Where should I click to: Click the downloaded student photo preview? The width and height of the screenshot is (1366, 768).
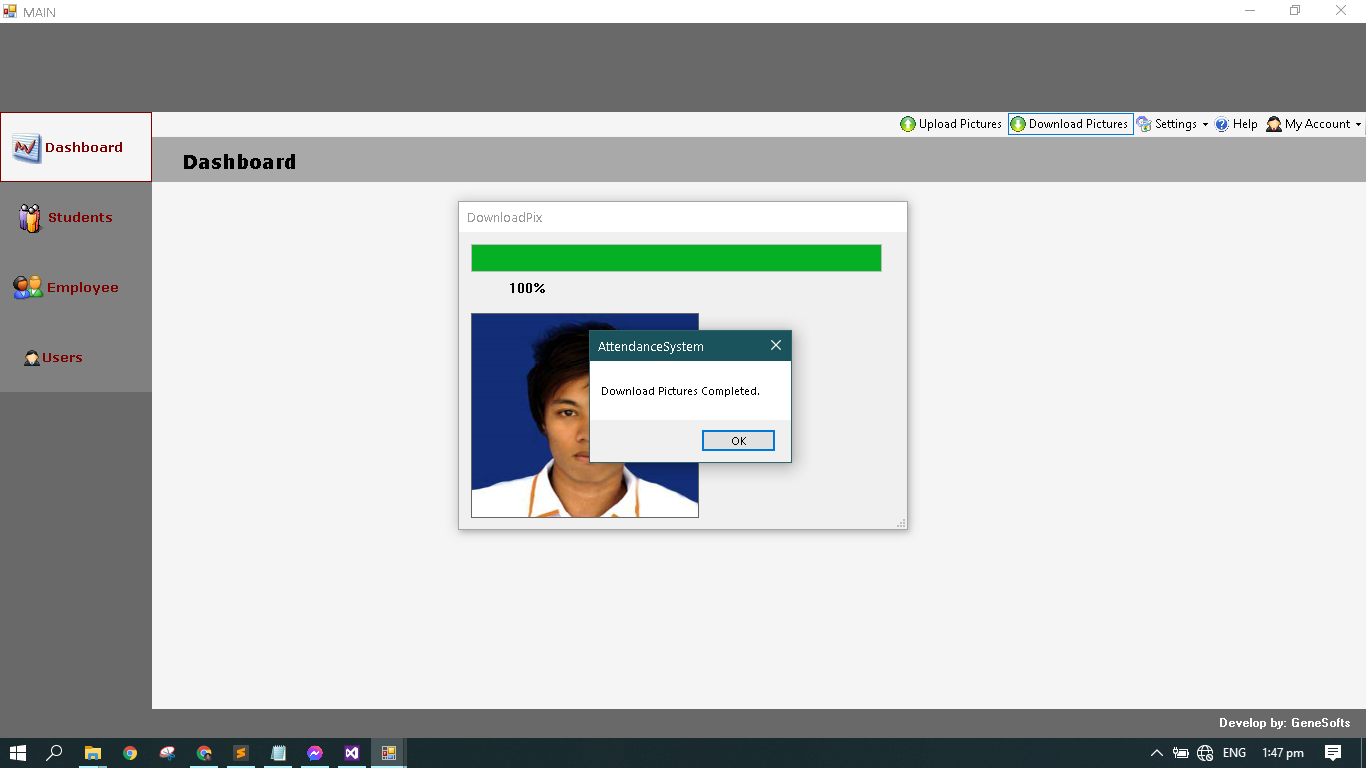[x=530, y=415]
